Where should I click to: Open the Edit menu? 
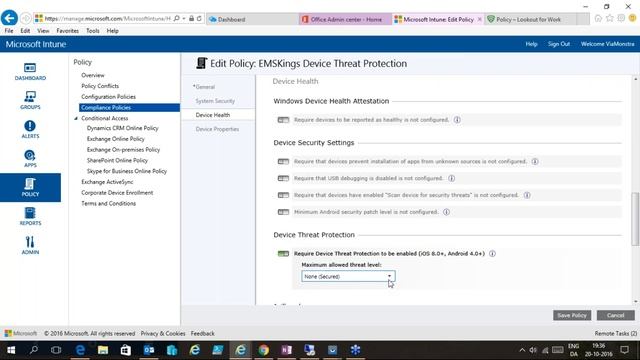click(x=25, y=31)
